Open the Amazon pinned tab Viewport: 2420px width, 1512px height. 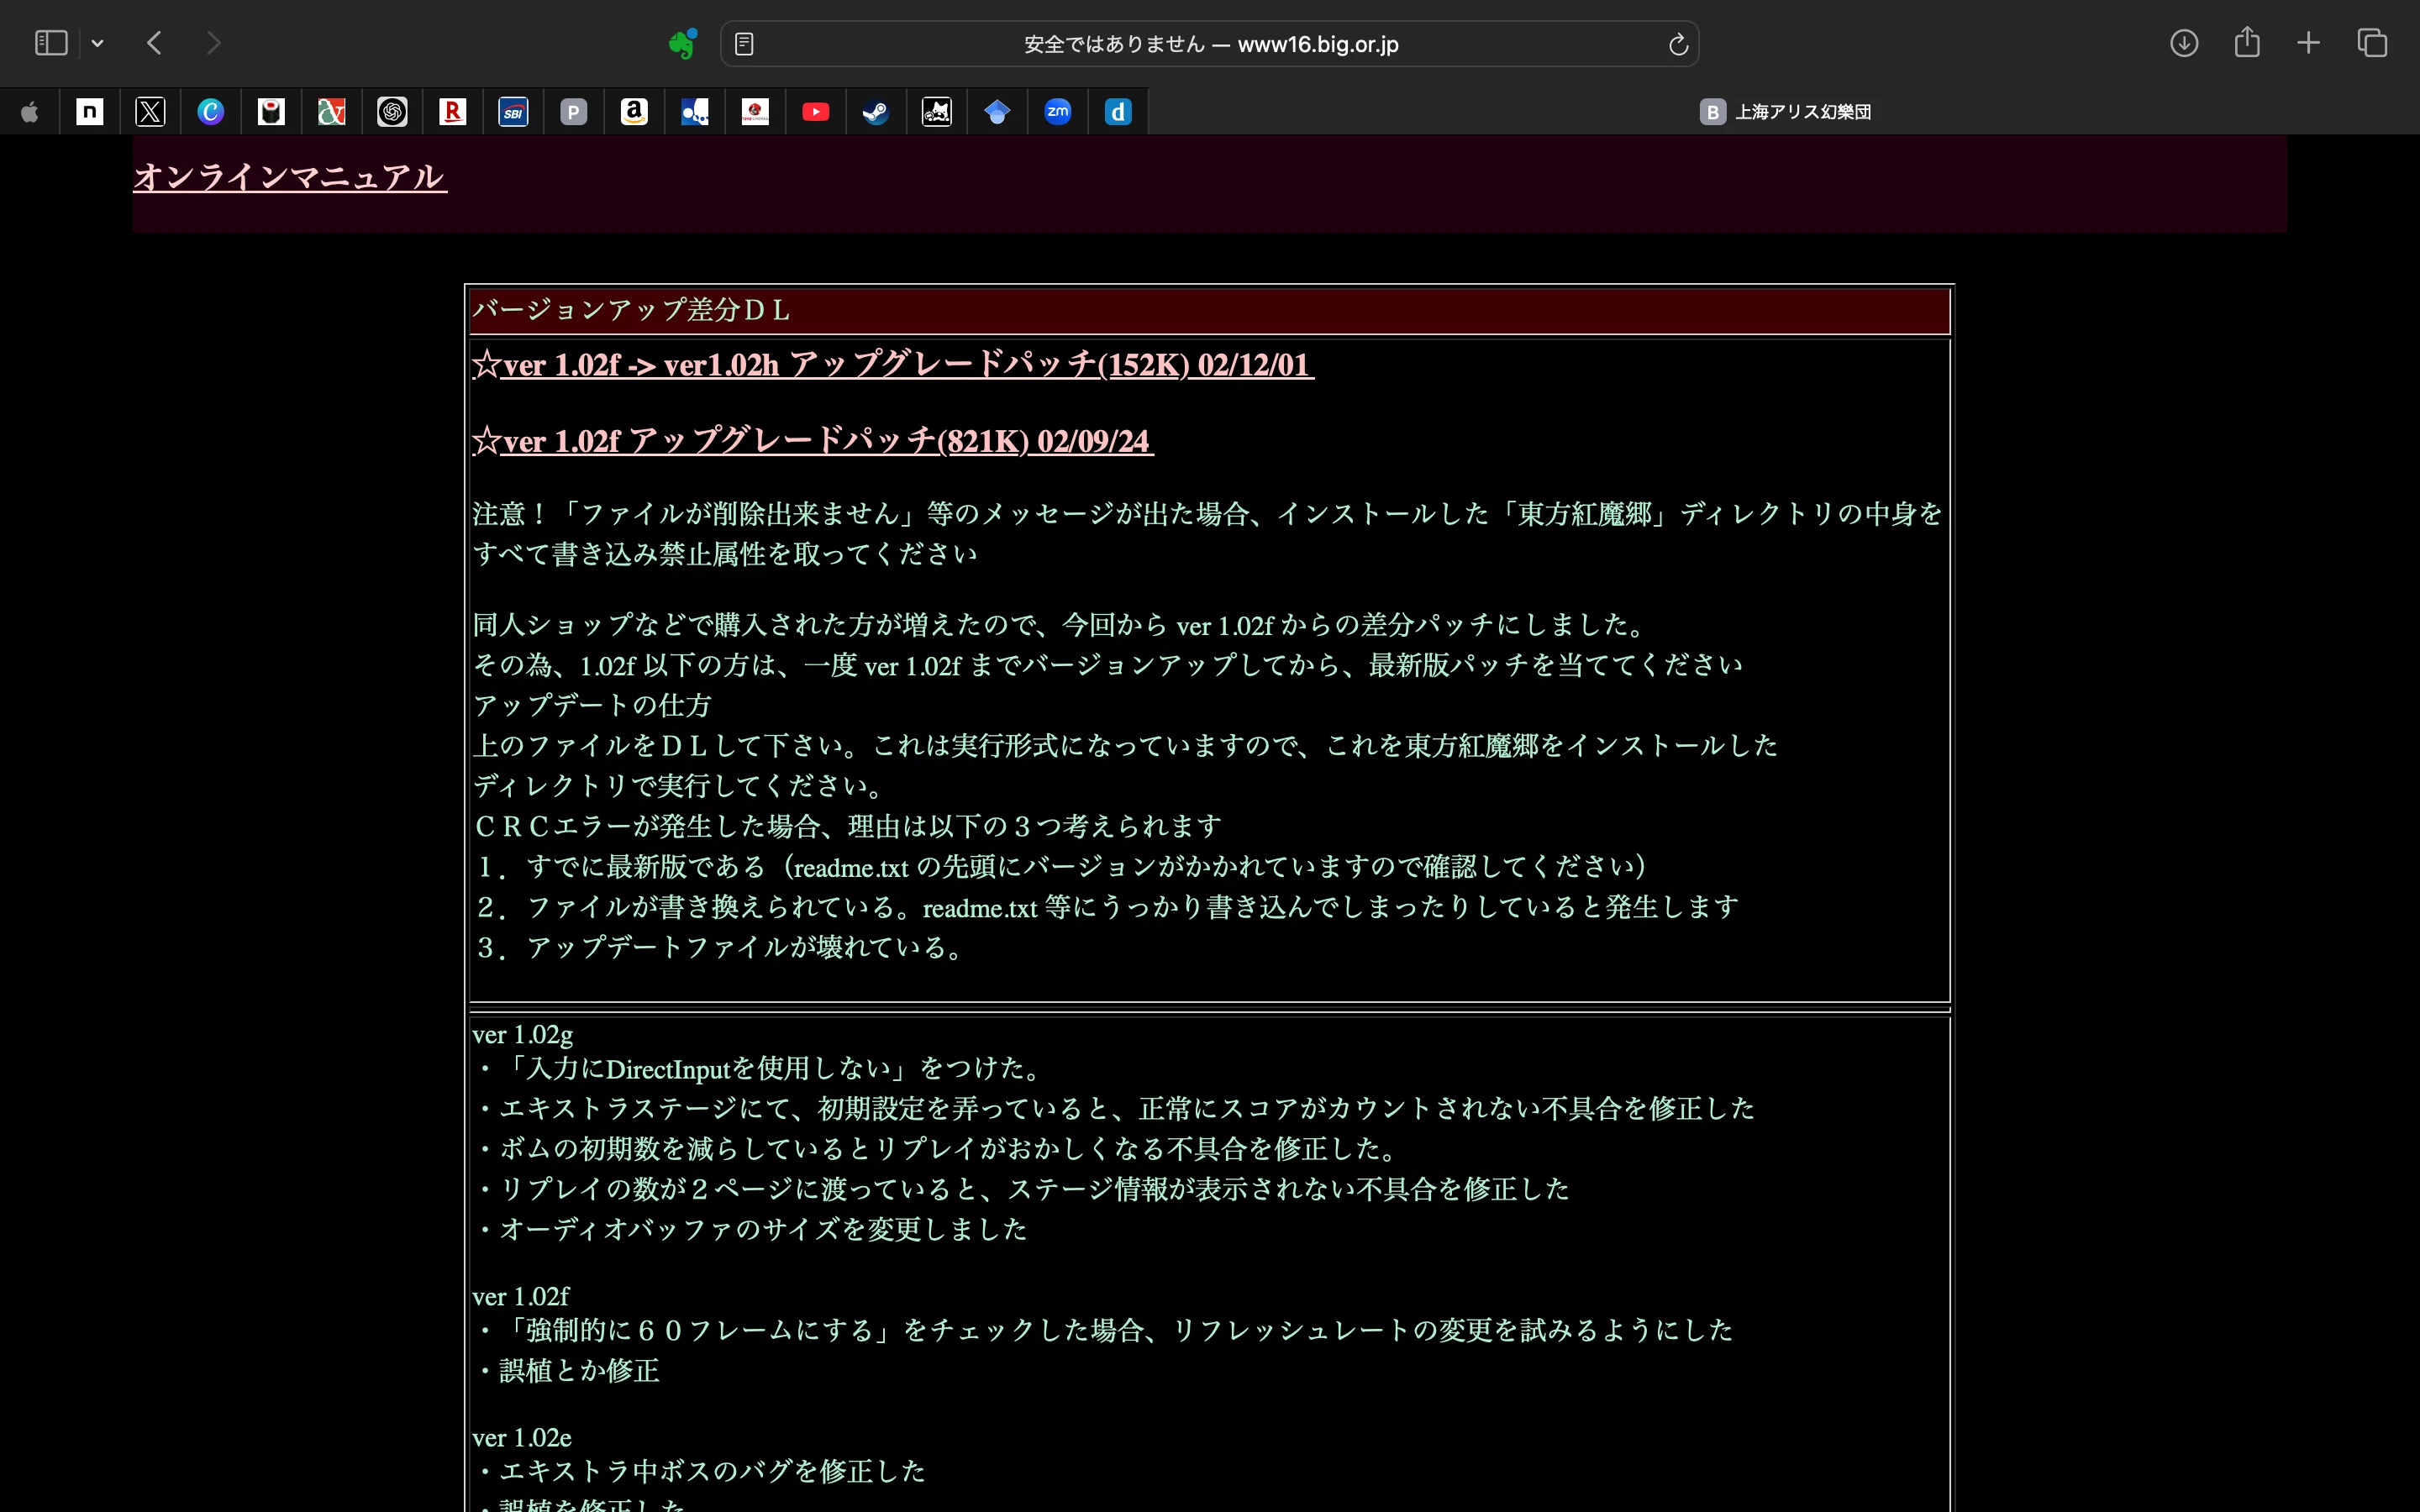point(634,112)
